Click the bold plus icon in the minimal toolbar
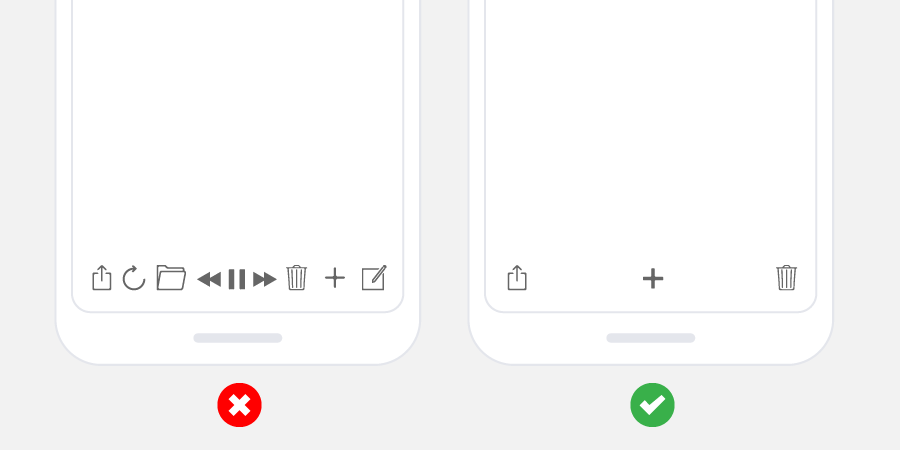Viewport: 901px width, 451px height. point(653,279)
